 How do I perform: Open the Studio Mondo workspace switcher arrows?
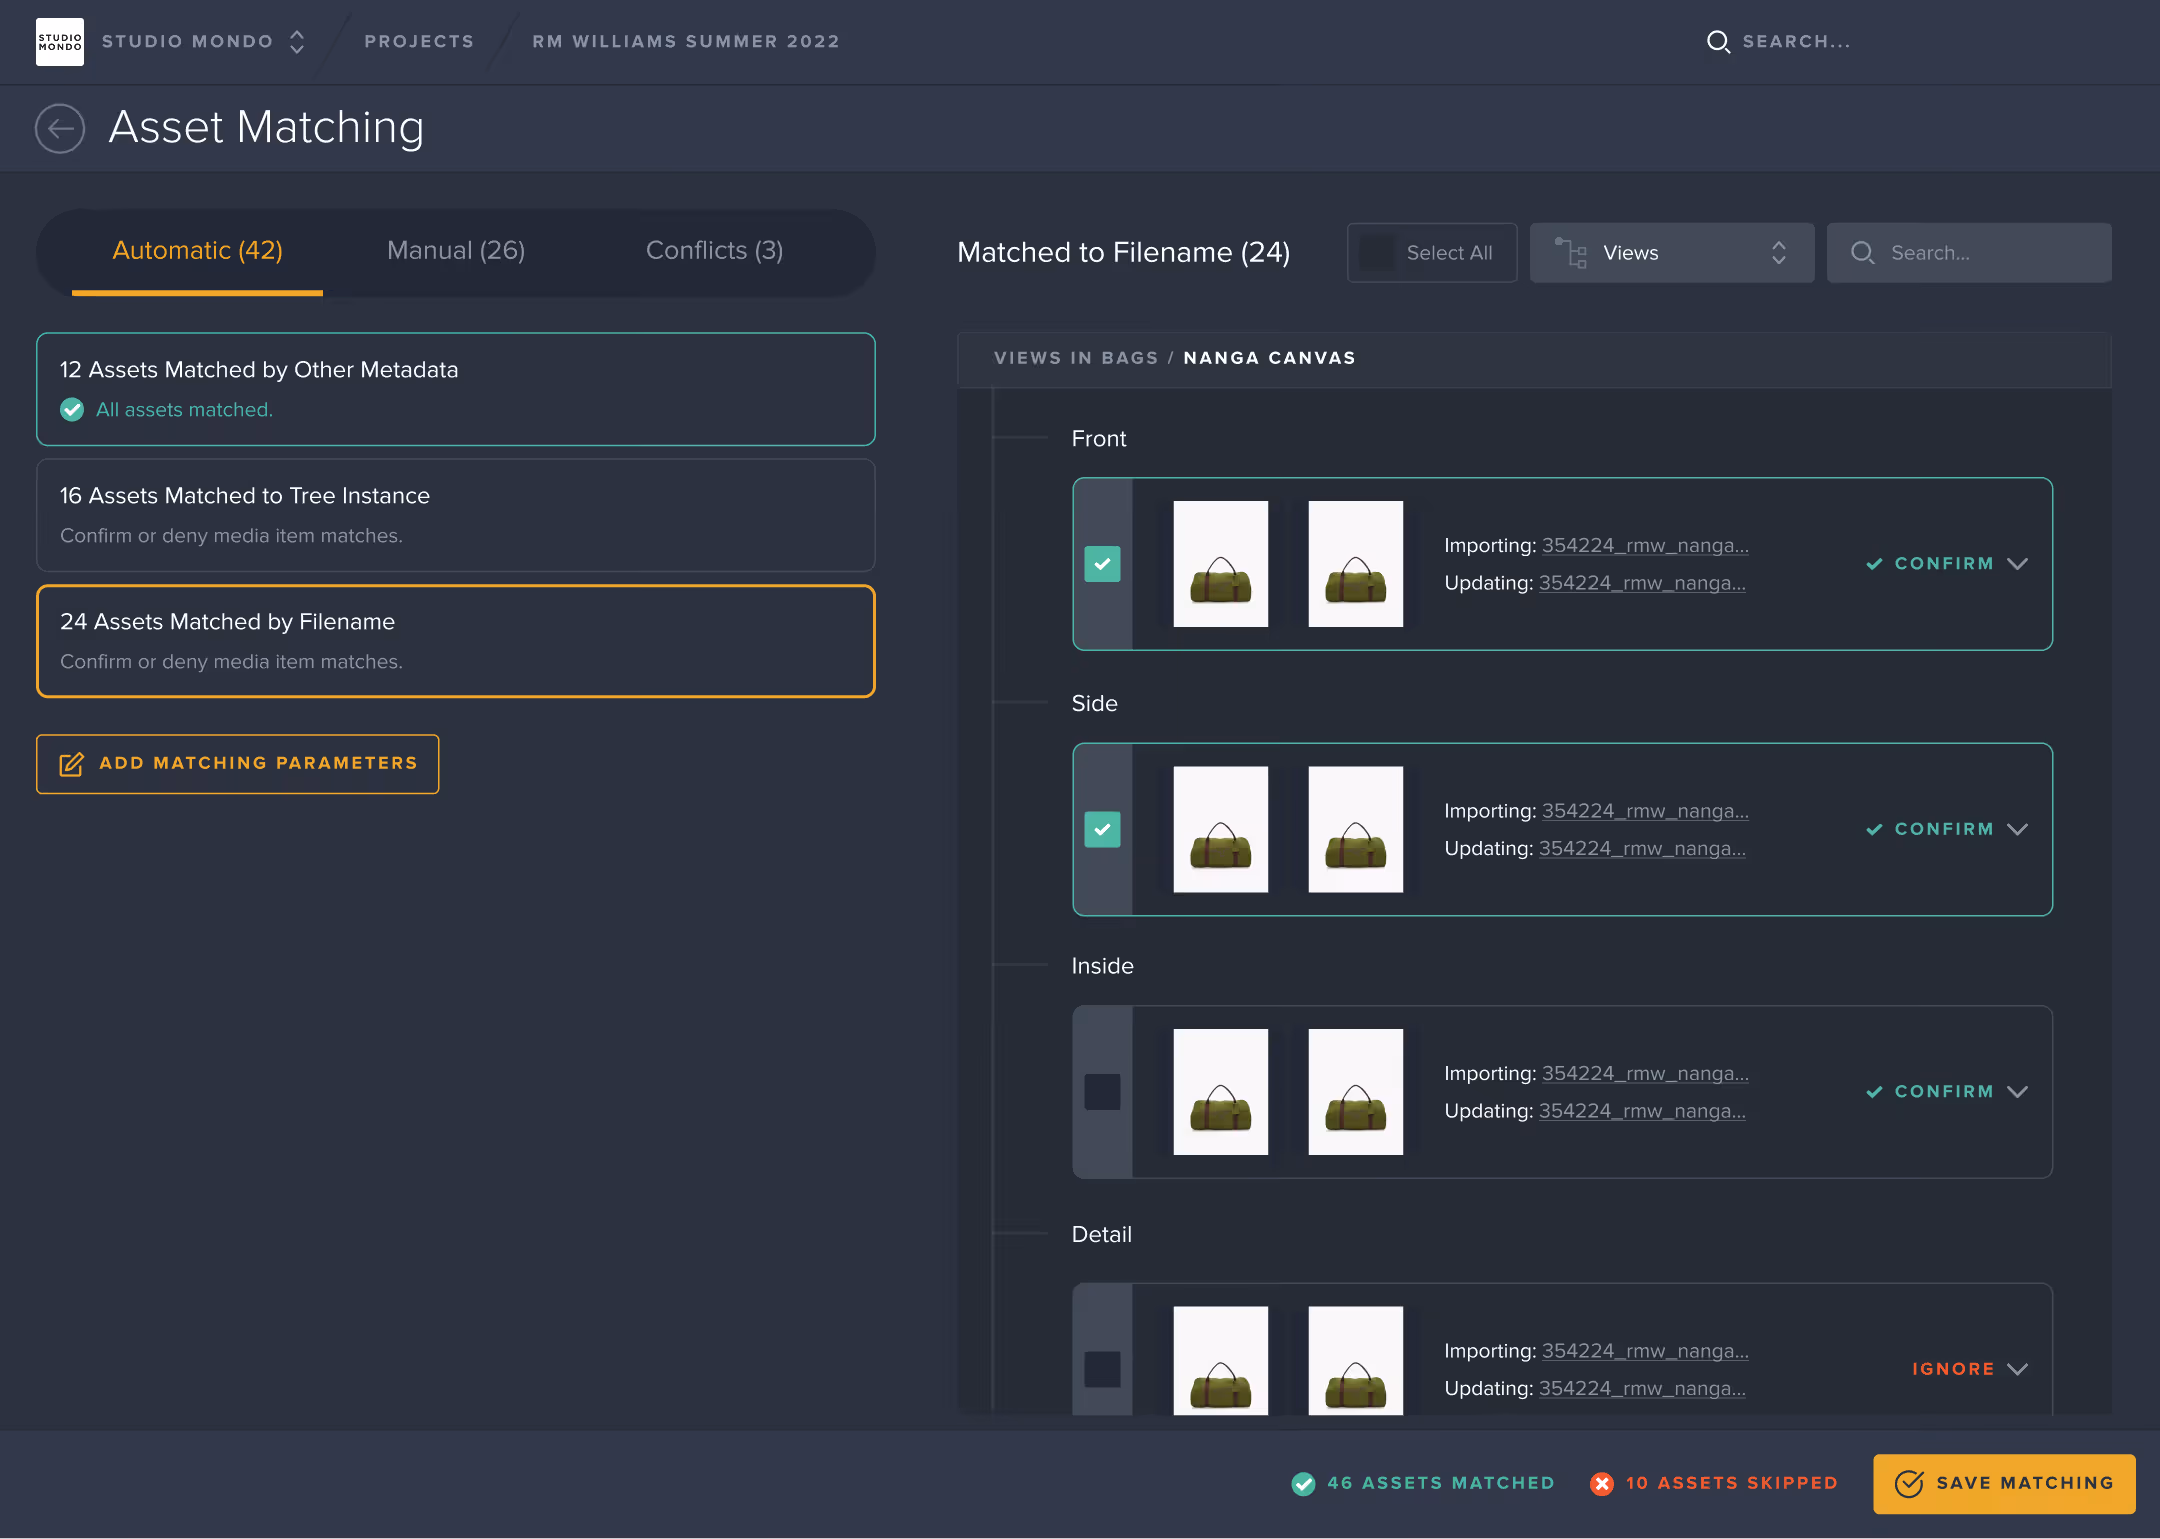coord(297,42)
